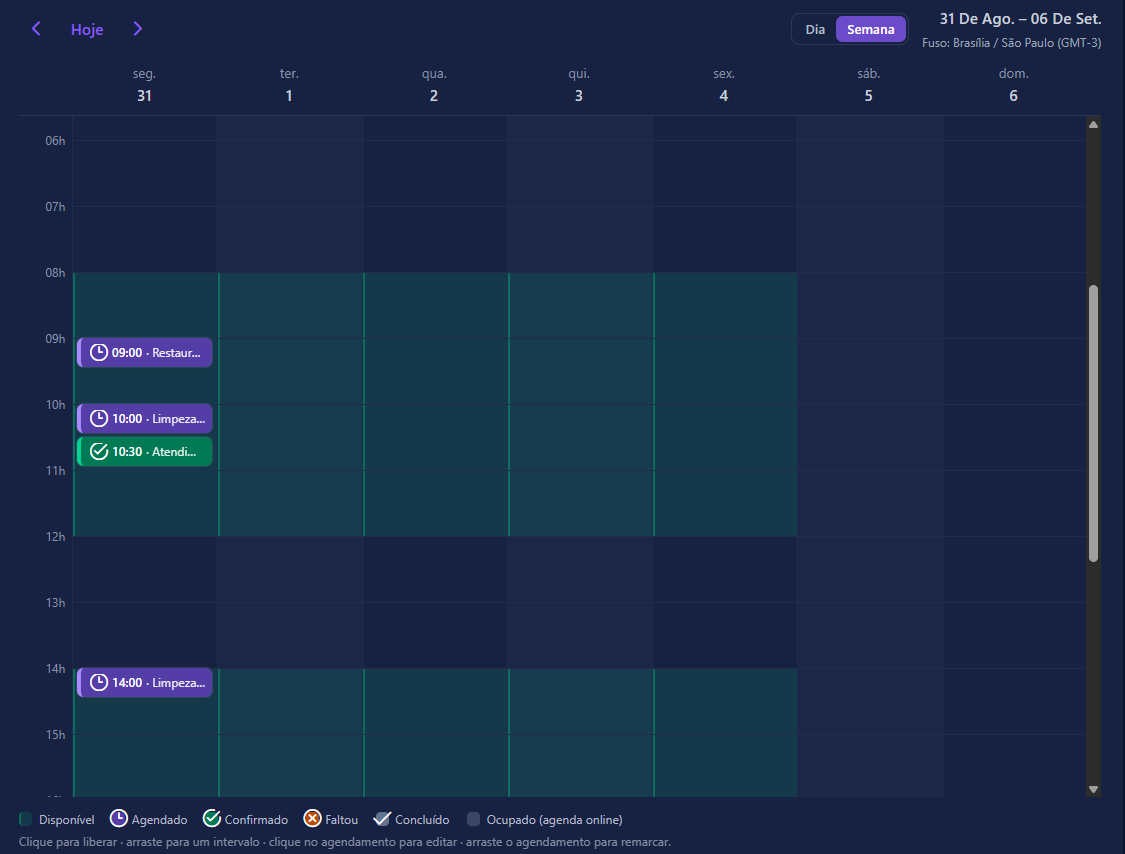Image resolution: width=1125 pixels, height=854 pixels.
Task: Click the Agendado legend label
Action: point(159,820)
